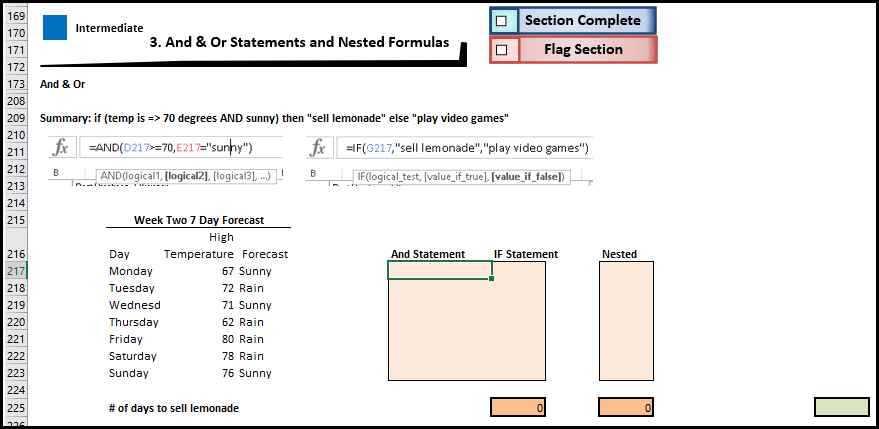This screenshot has width=879, height=429.
Task: Tick the Flag Section checkbox
Action: point(502,49)
